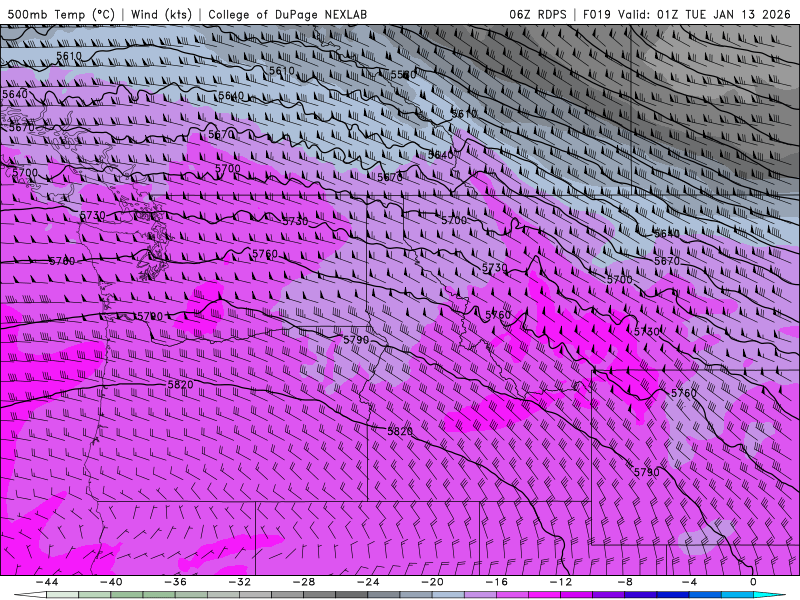
Task: Click the -40 colorbar scale label
Action: pyautogui.click(x=111, y=582)
